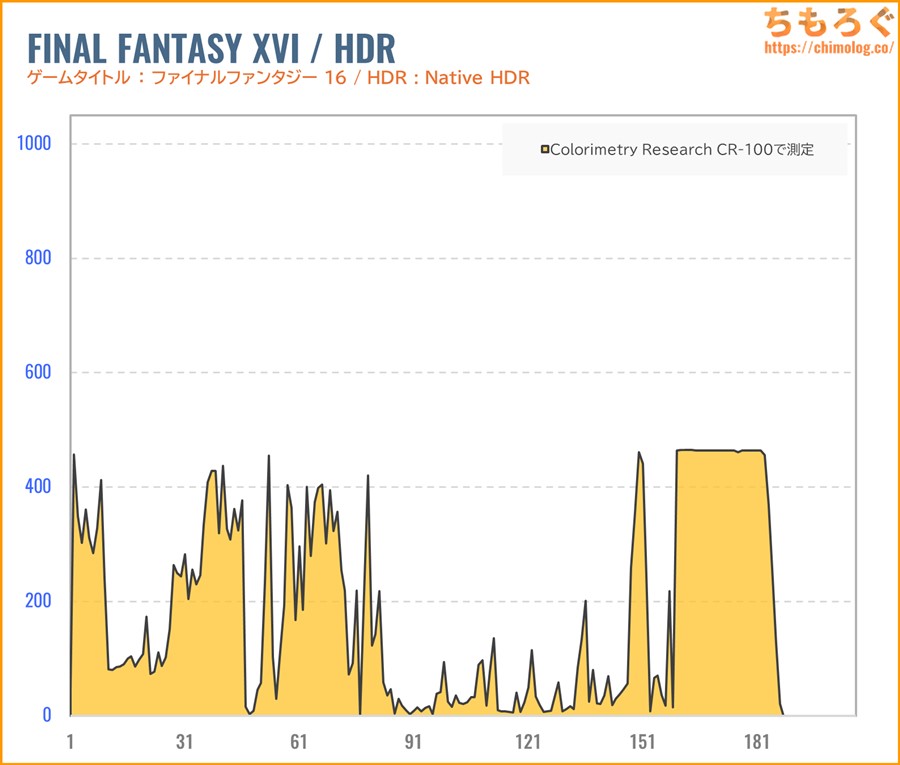
Task: Select x-axis tick label 61
Action: (x=299, y=742)
